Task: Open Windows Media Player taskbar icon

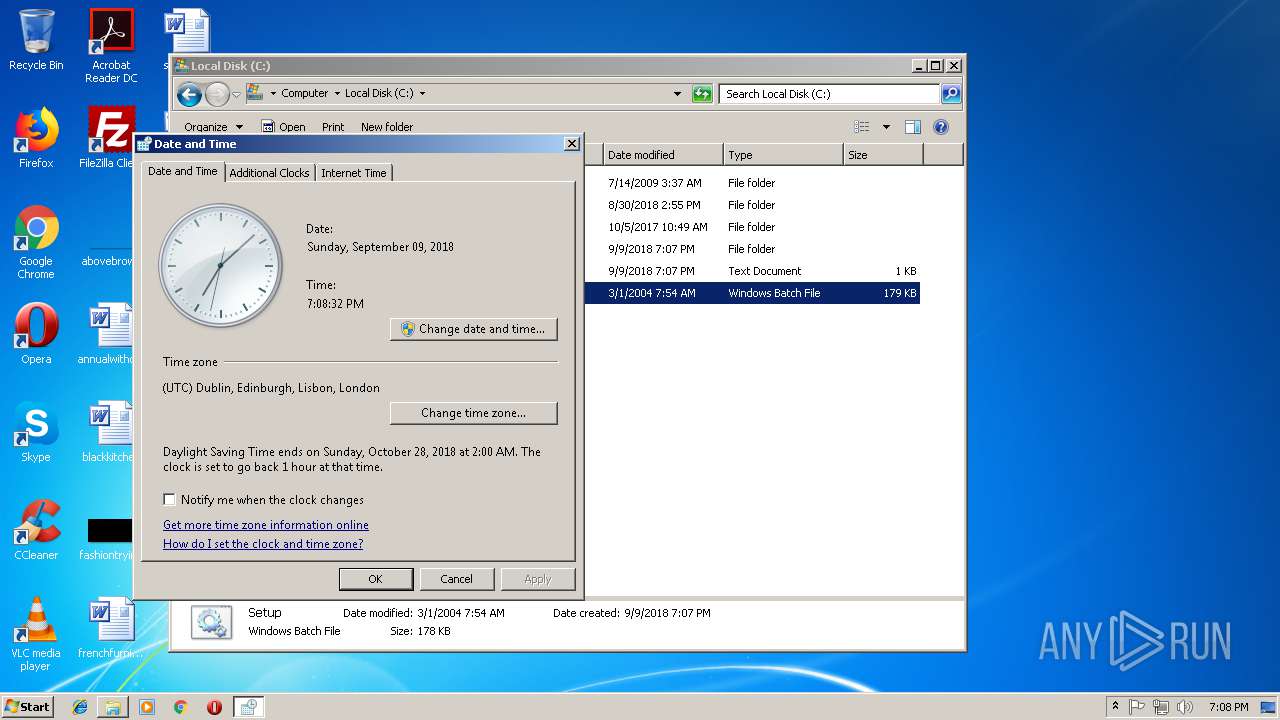Action: (147, 707)
